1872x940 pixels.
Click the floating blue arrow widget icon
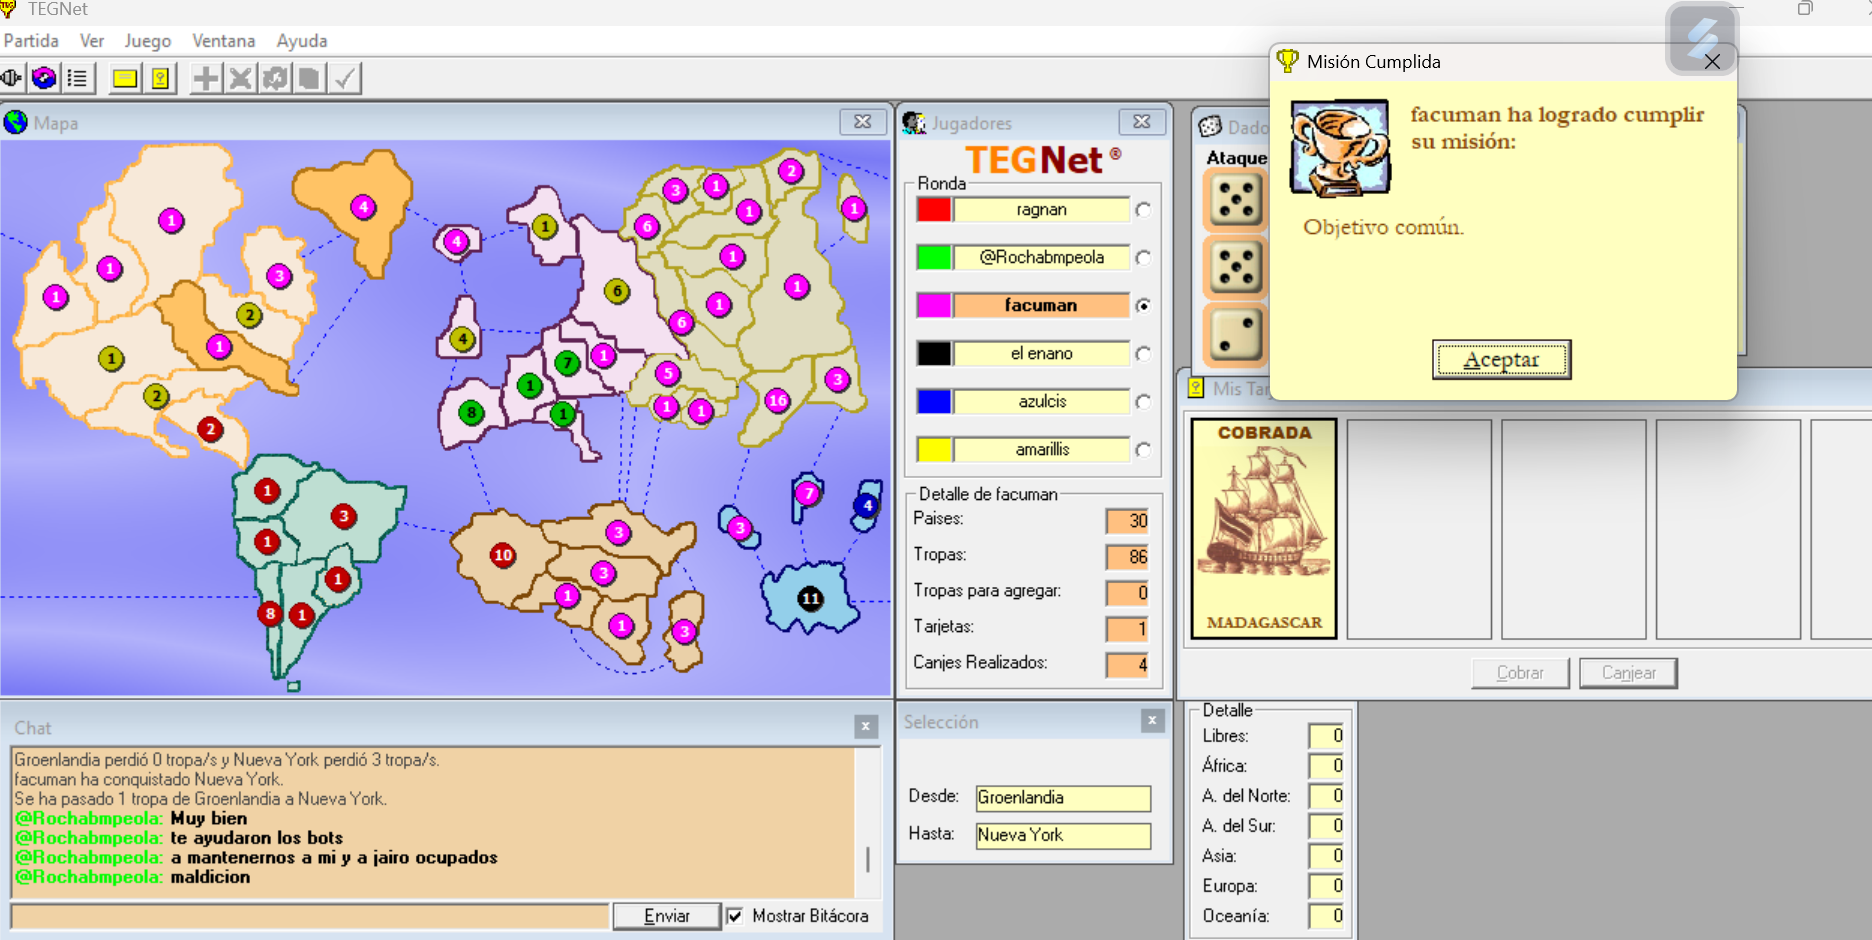click(x=1702, y=39)
